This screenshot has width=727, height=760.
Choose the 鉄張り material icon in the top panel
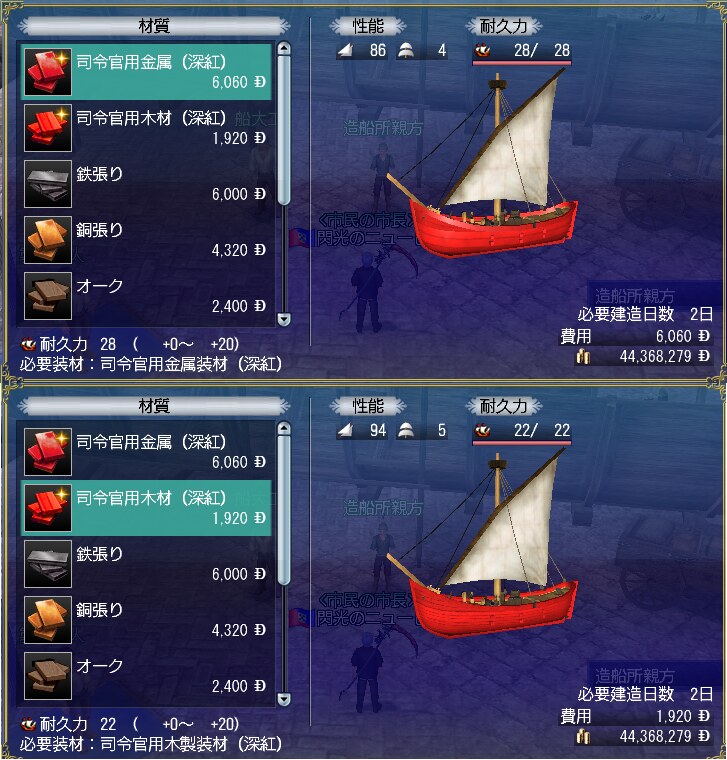tap(48, 184)
